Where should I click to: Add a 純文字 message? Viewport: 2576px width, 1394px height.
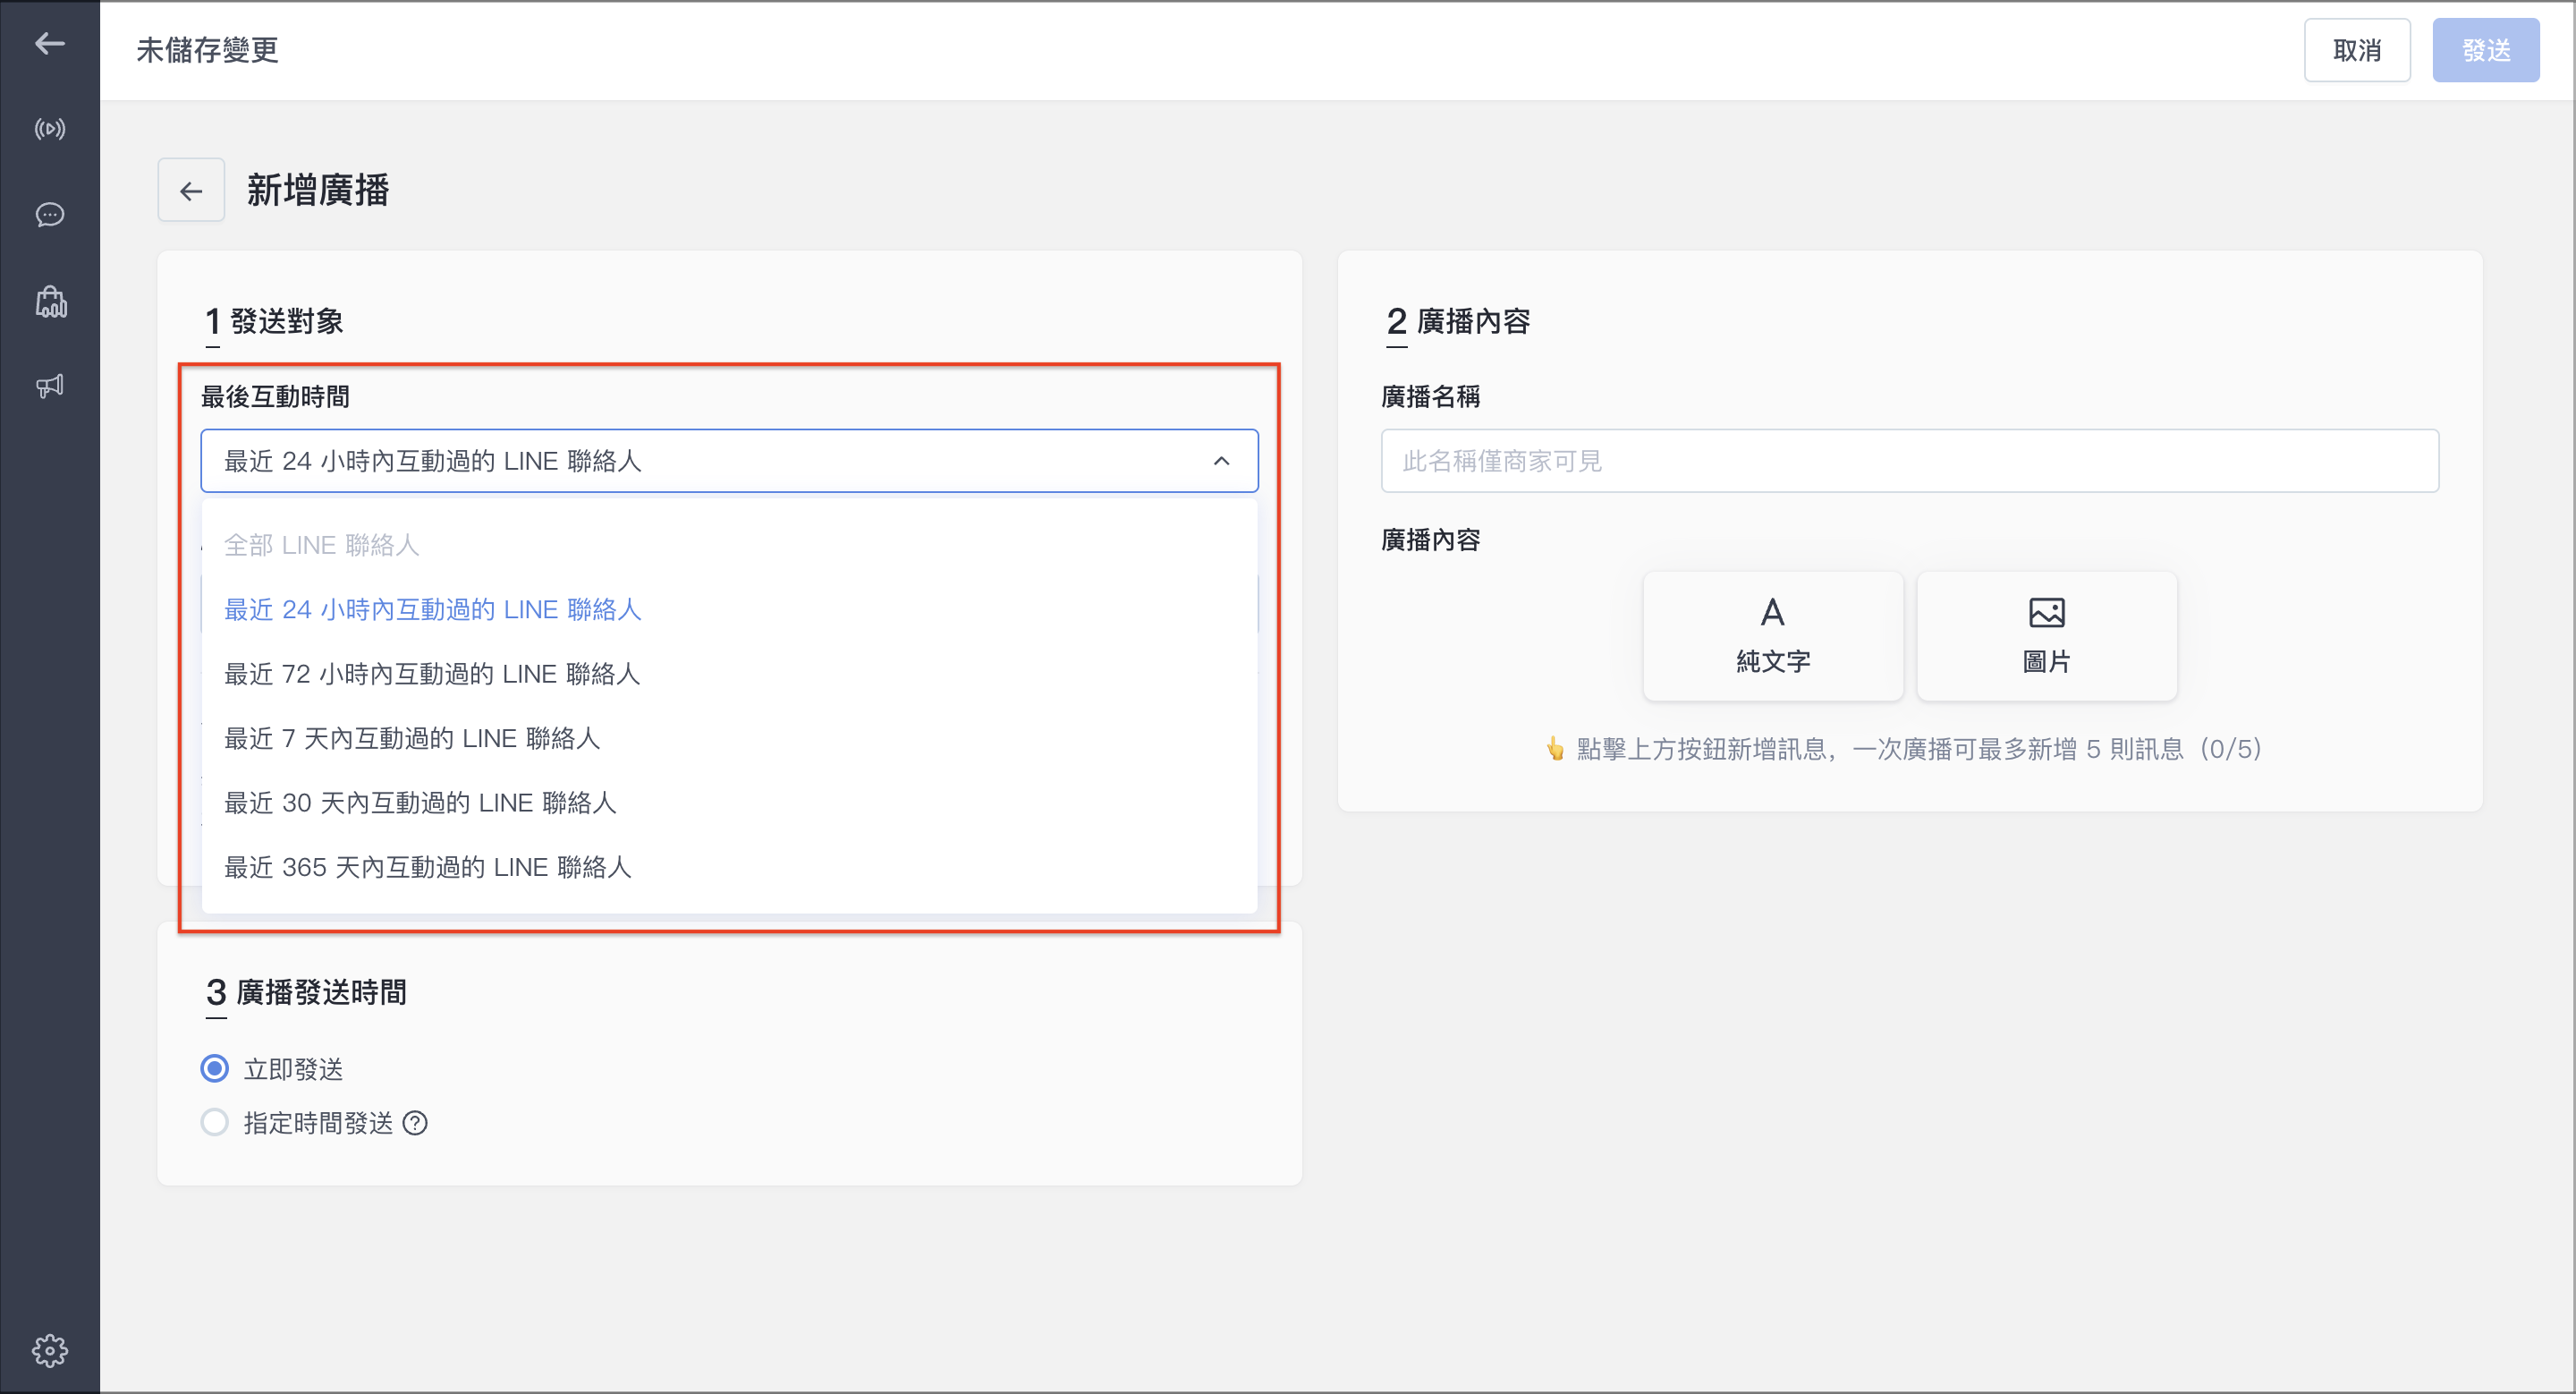click(x=1772, y=636)
